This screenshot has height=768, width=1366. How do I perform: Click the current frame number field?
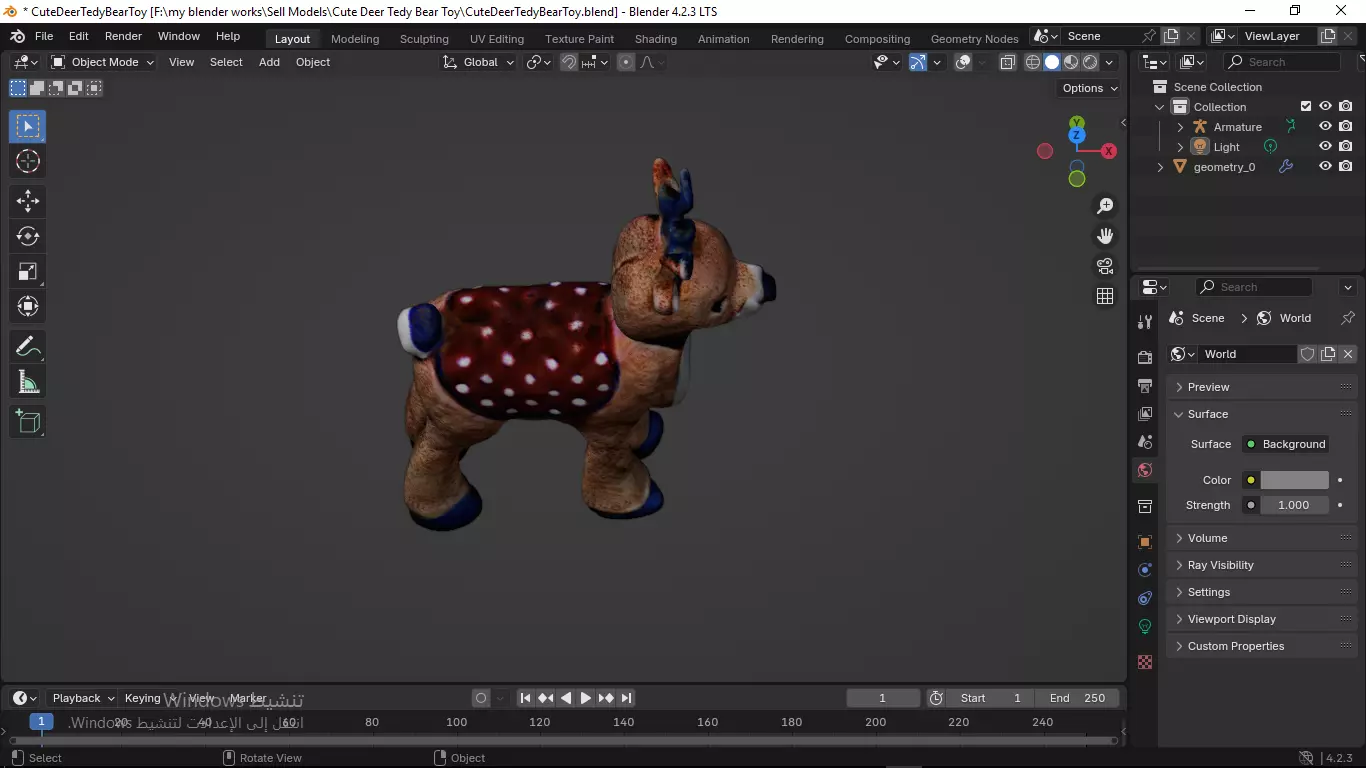coord(883,698)
